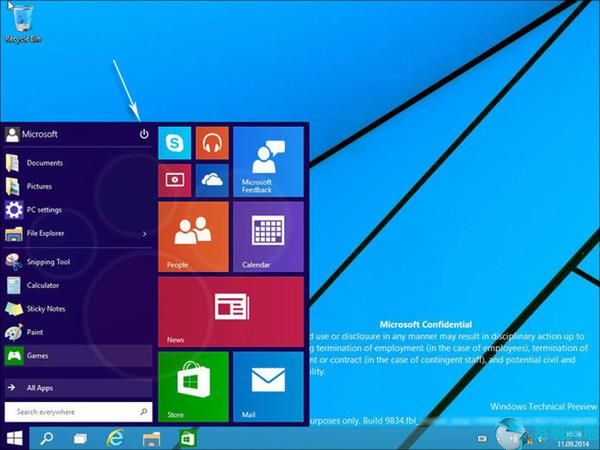Open Documents from Start menu
Image resolution: width=600 pixels, height=450 pixels.
click(x=78, y=163)
